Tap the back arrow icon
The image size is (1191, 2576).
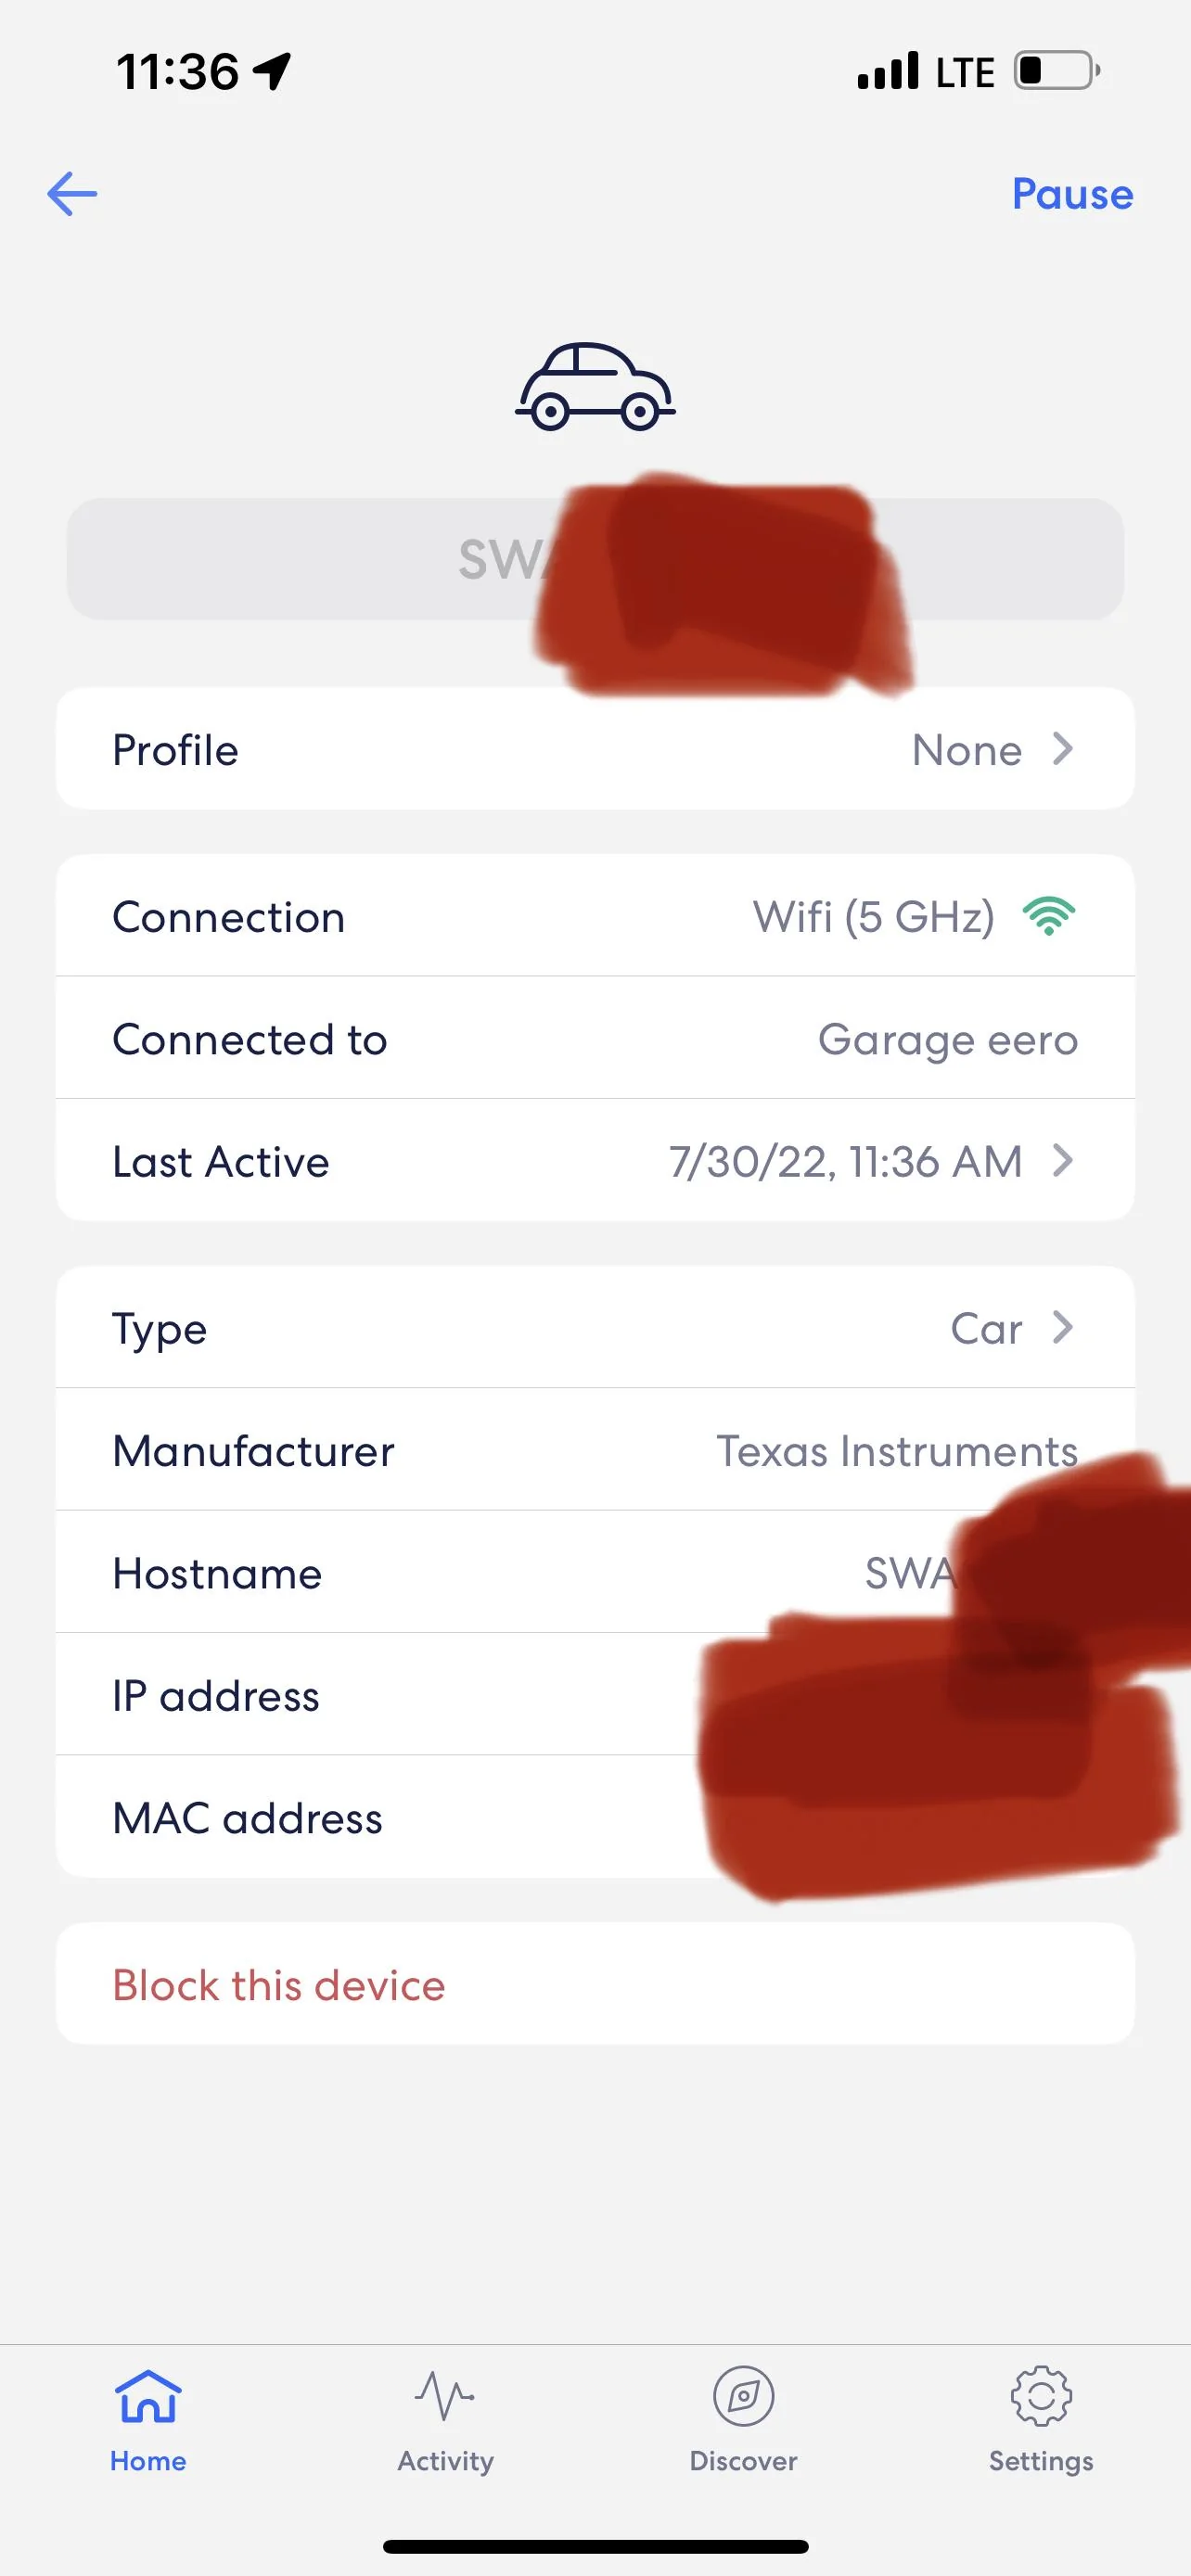click(72, 194)
